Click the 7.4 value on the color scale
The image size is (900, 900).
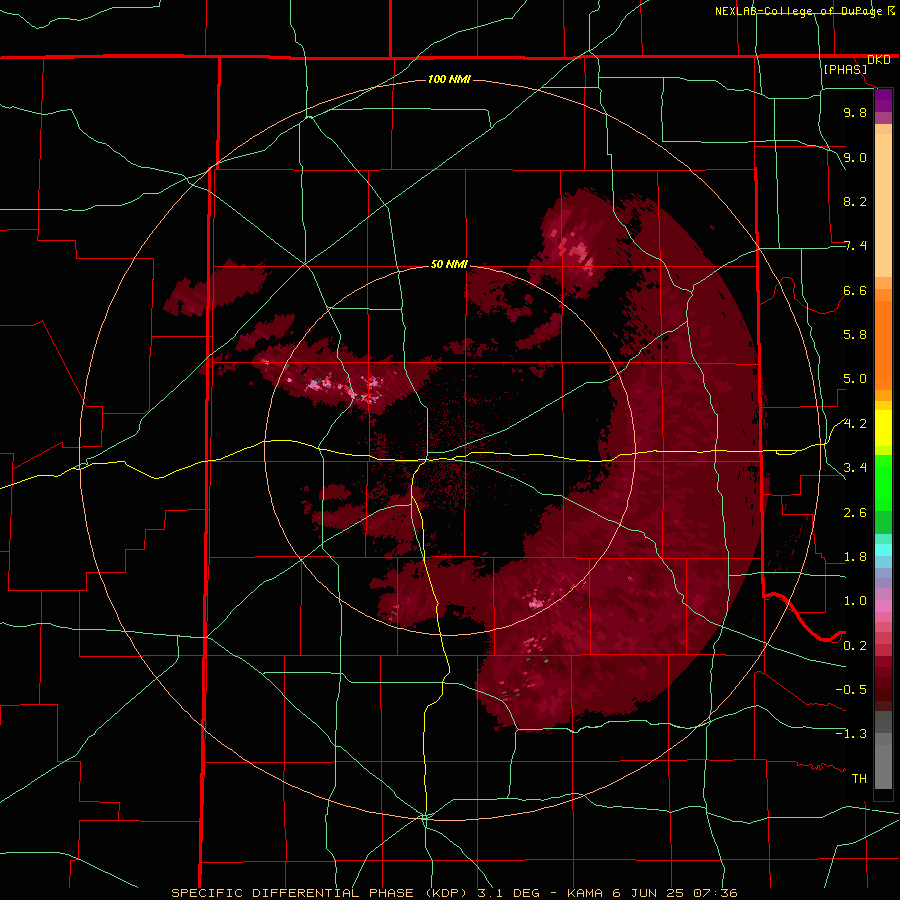tap(855, 246)
